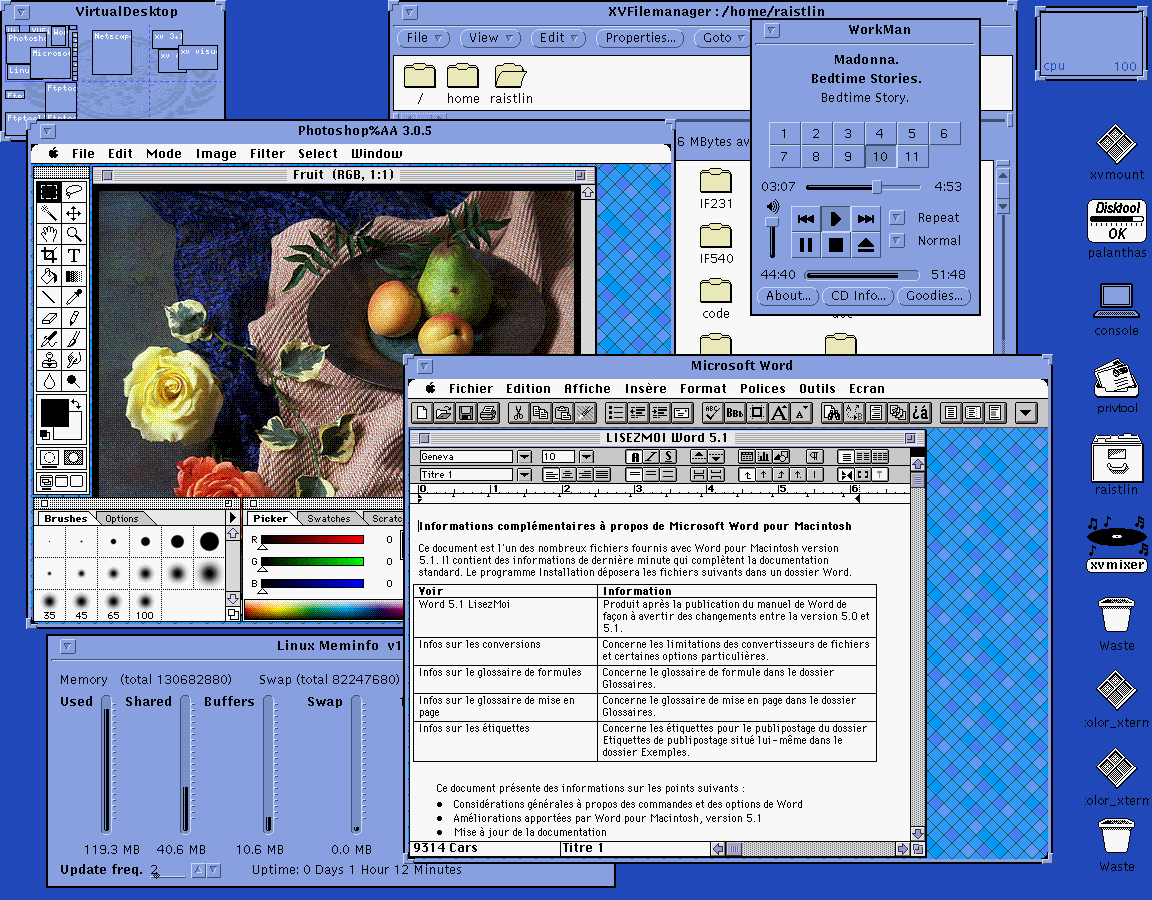Swap foreground and background colors
The height and width of the screenshot is (900, 1152).
76,404
